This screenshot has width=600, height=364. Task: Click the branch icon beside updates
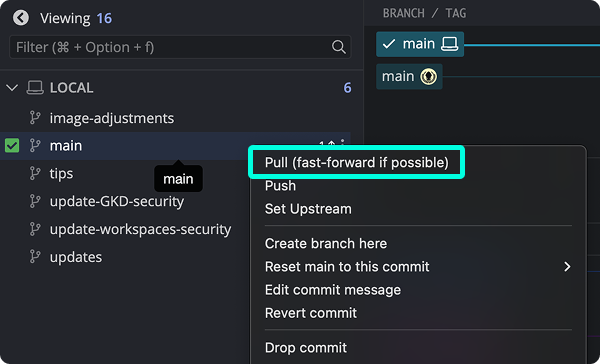[x=35, y=257]
